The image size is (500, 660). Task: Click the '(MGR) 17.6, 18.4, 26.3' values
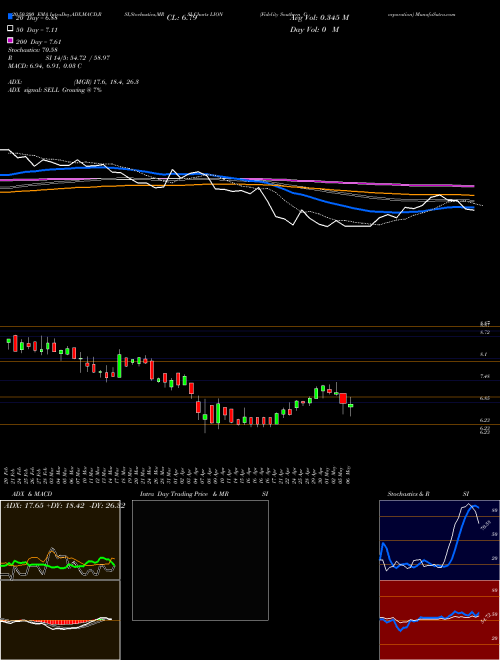[x=106, y=82]
